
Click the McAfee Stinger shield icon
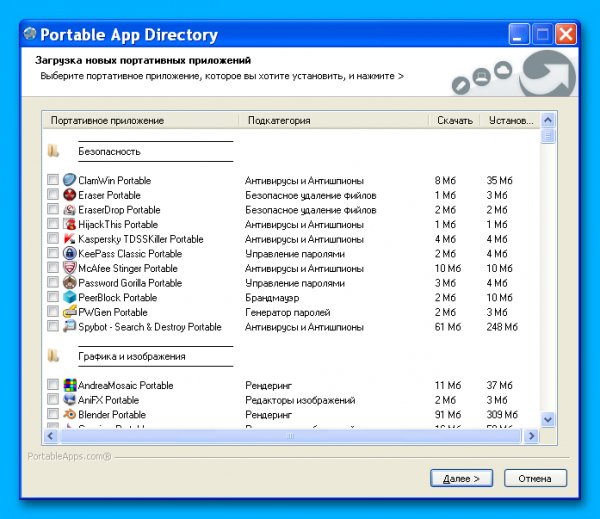point(70,268)
